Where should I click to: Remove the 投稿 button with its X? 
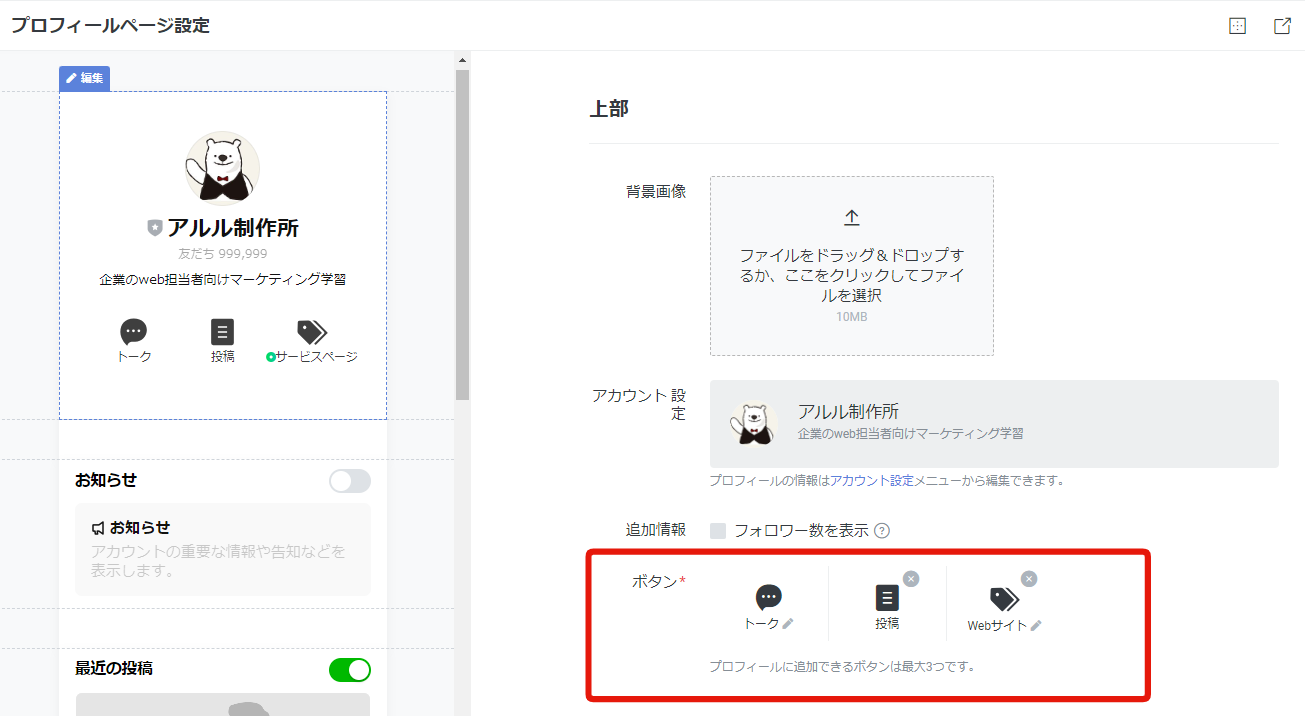click(911, 579)
